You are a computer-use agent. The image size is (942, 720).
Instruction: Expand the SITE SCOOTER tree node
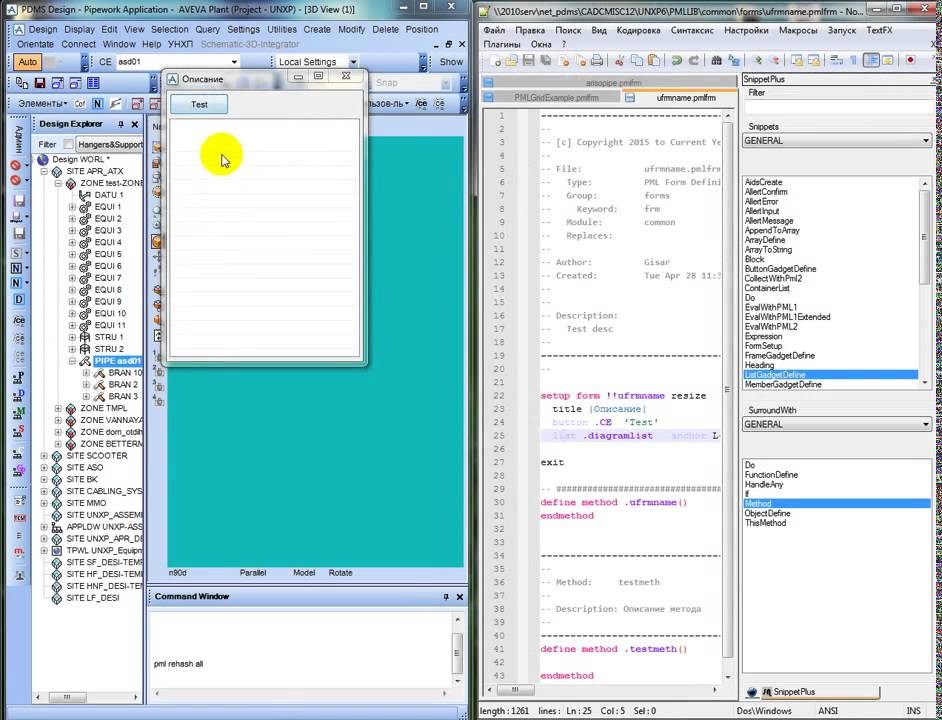click(x=44, y=456)
